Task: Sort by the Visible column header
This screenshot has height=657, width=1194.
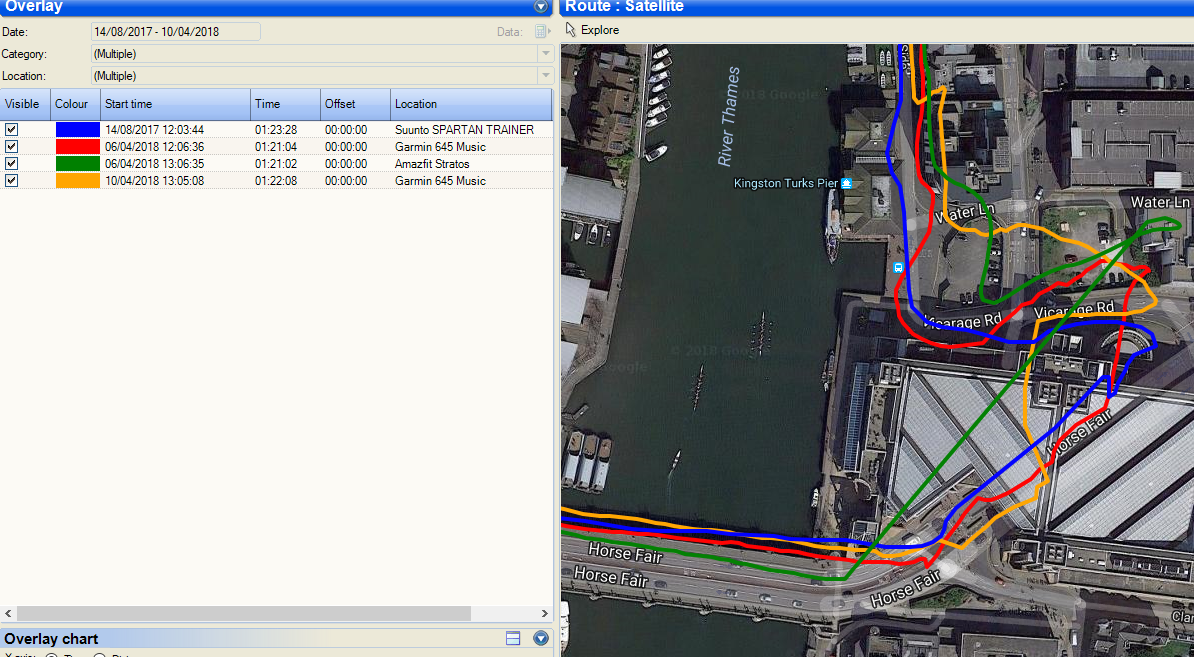Action: 25,104
